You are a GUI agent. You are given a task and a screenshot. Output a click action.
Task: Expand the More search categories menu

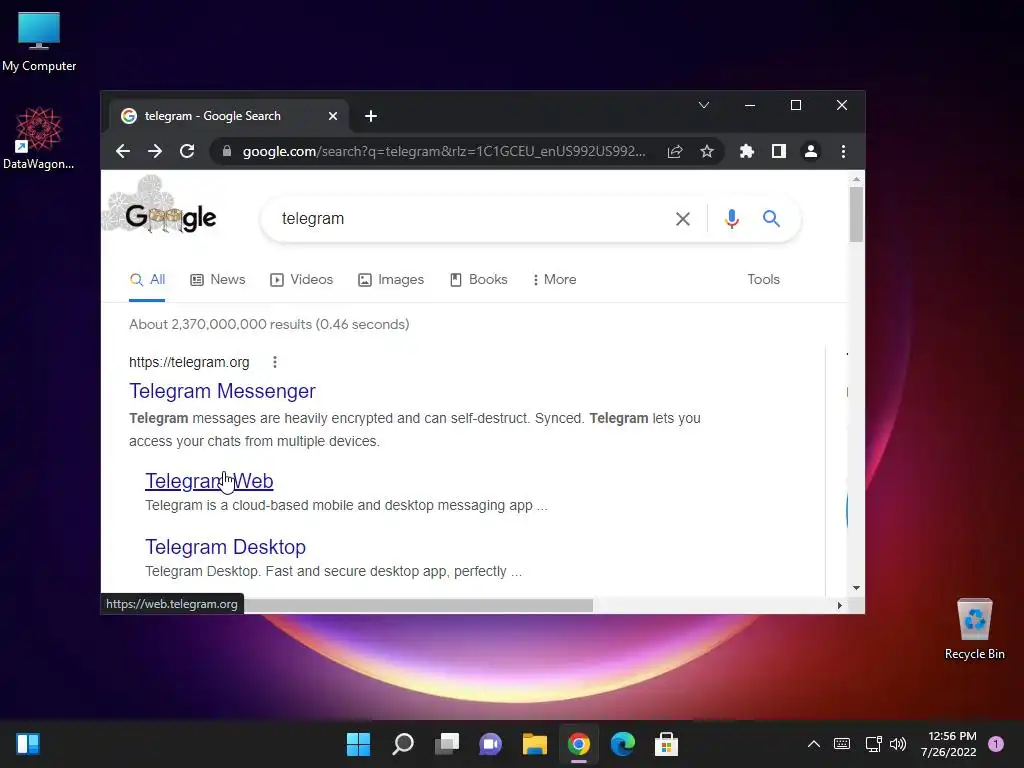(554, 280)
